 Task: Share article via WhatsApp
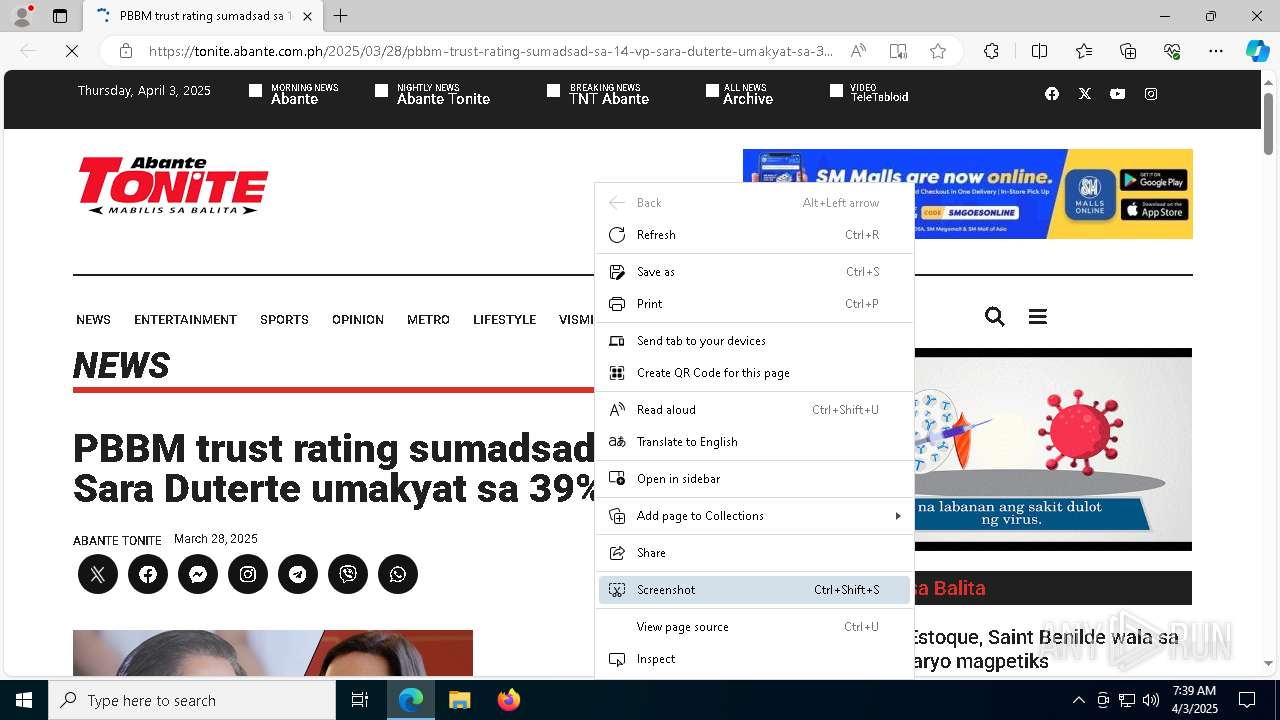pyautogui.click(x=398, y=574)
